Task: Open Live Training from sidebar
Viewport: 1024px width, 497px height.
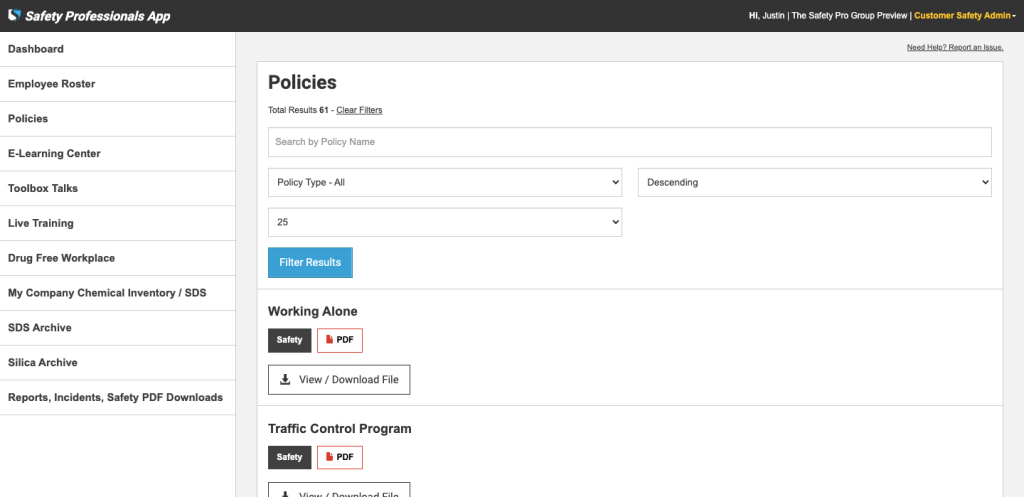Action: point(118,223)
